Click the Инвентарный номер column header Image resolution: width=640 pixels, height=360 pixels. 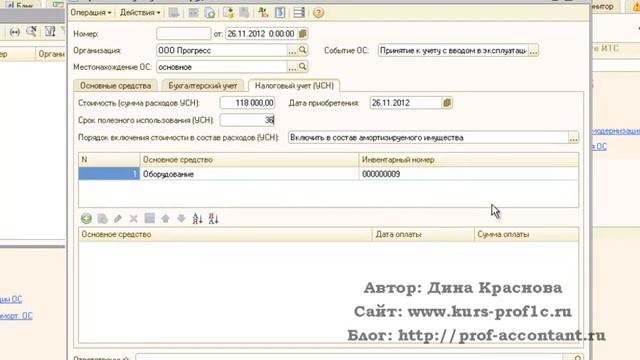(469, 160)
